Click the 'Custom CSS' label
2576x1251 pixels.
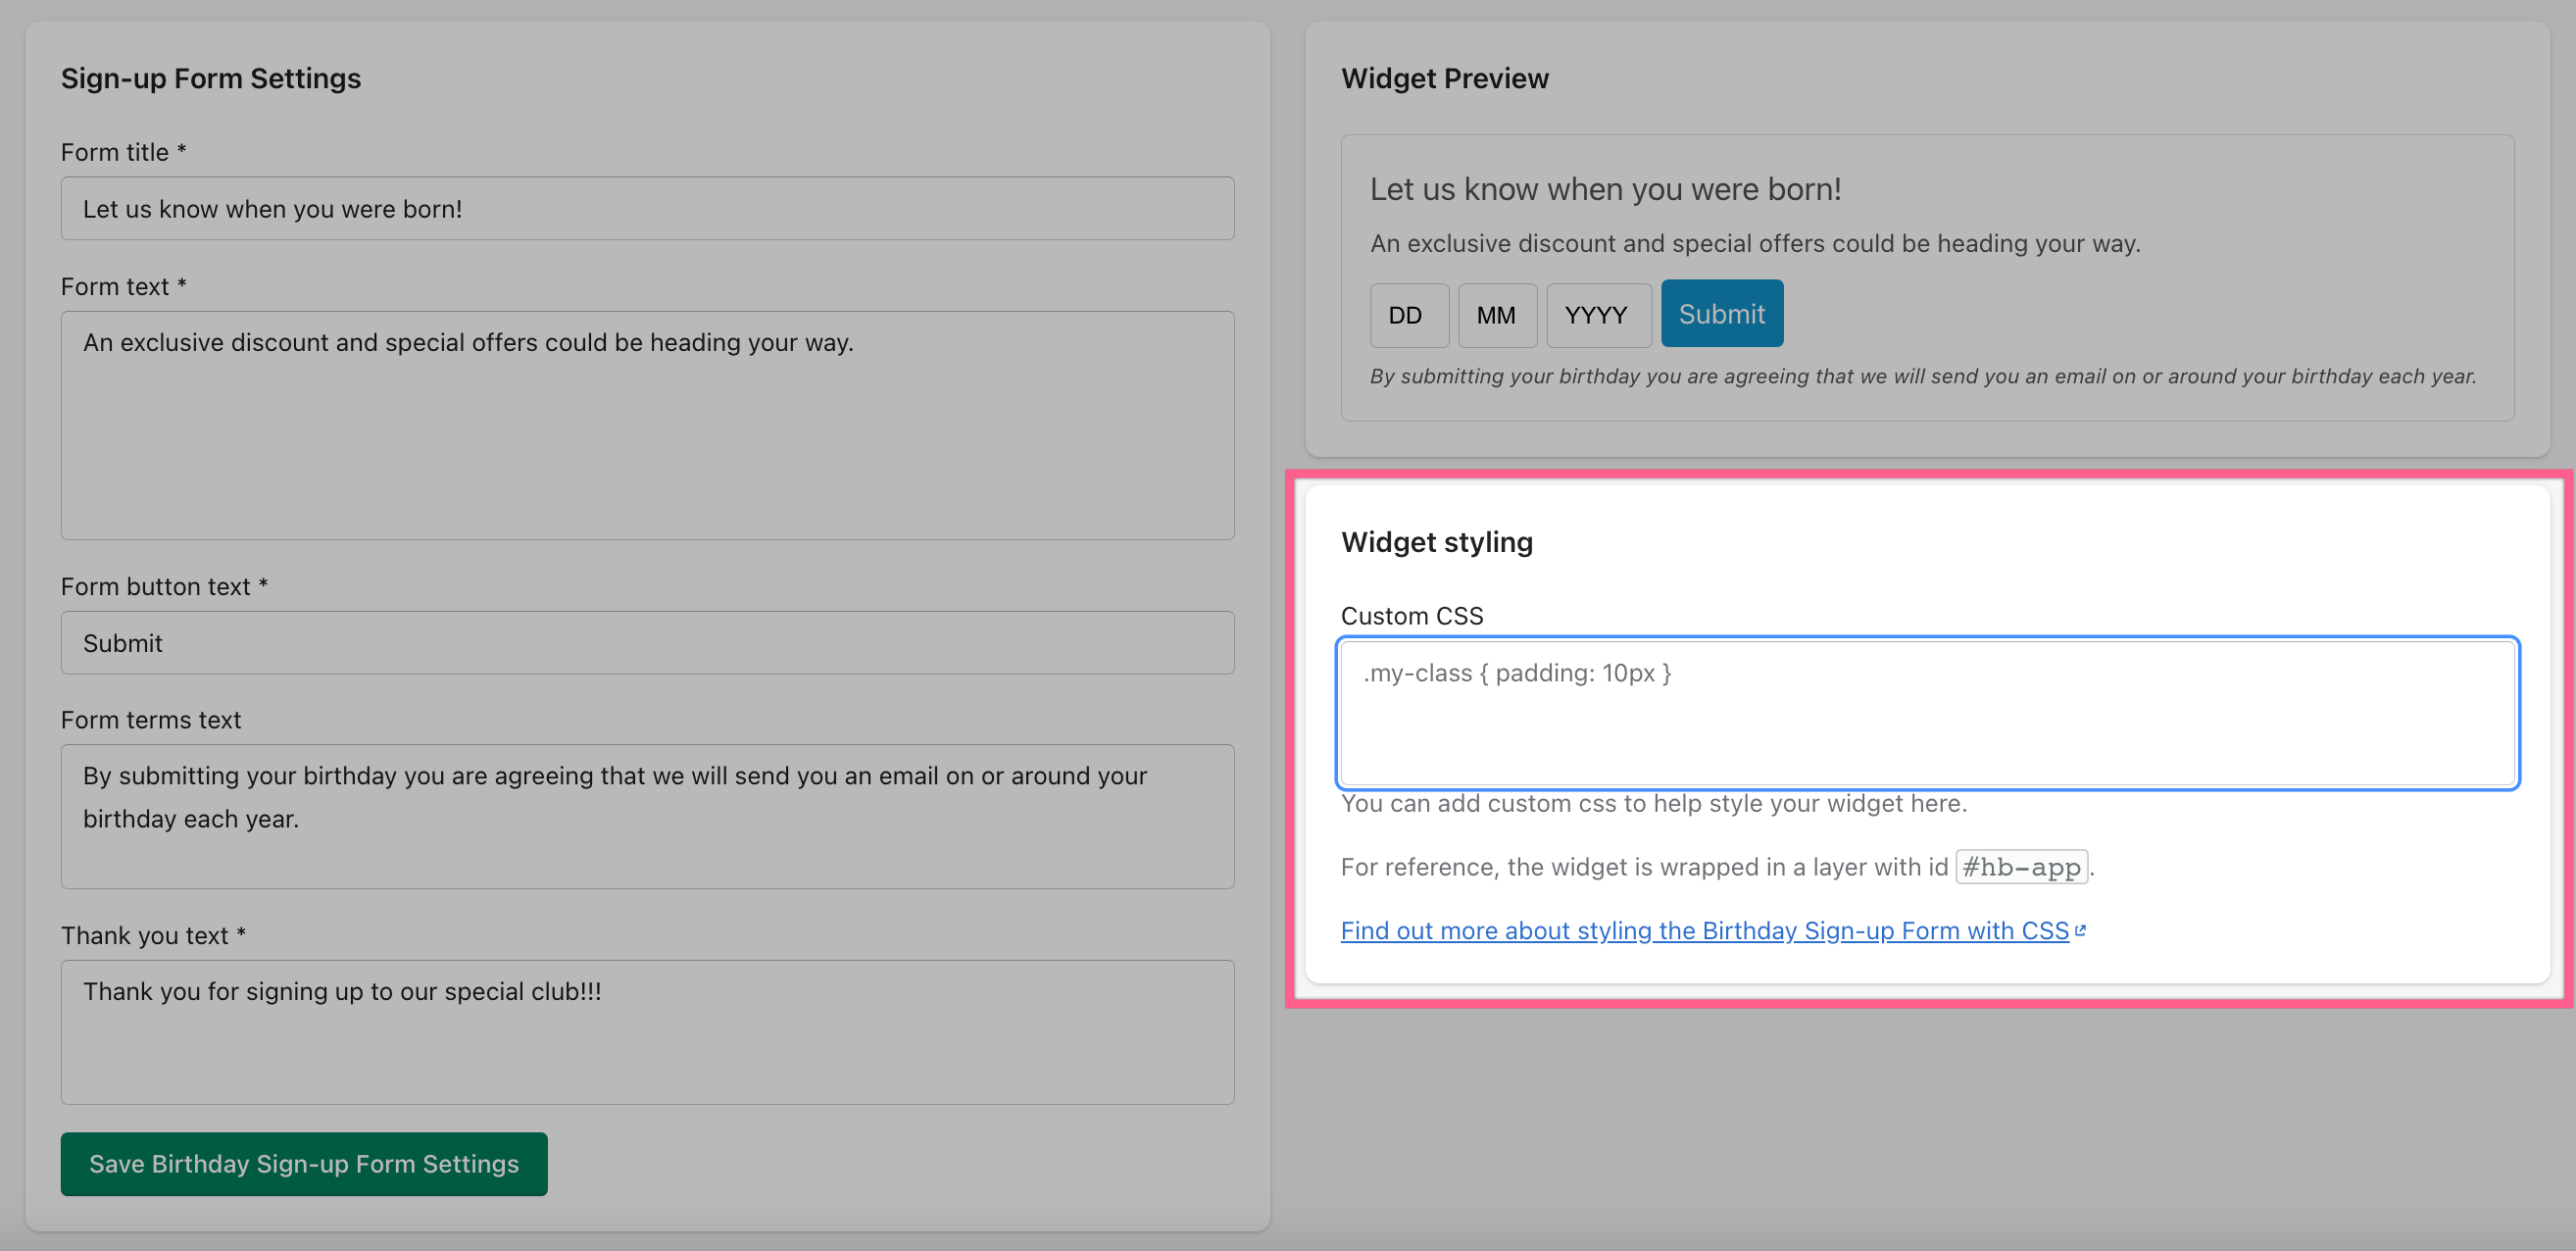pyautogui.click(x=1411, y=616)
